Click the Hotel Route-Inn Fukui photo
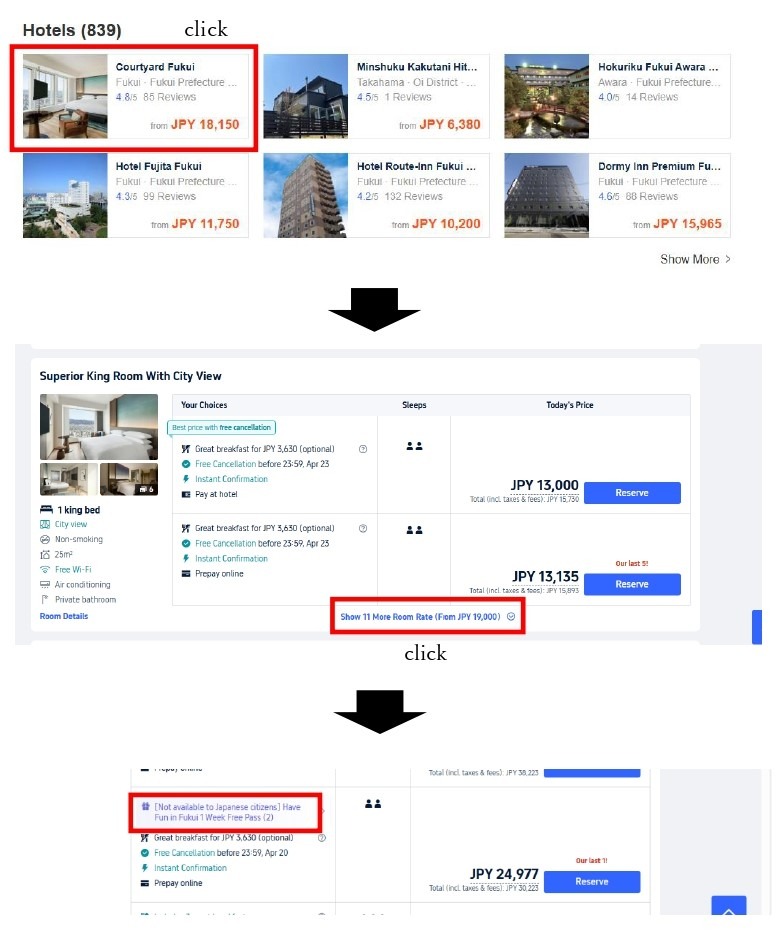Screen dimensions: 782x935 tap(305, 196)
